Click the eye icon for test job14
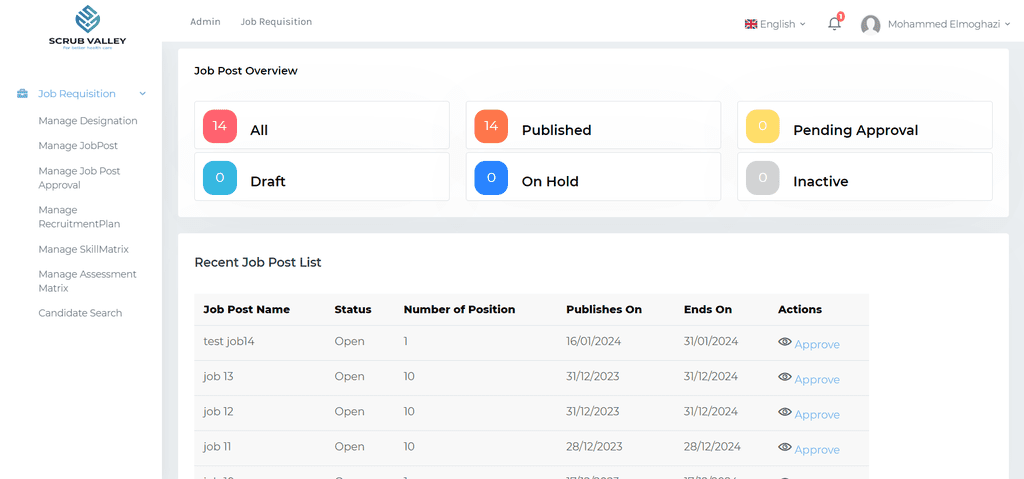 pyautogui.click(x=785, y=342)
